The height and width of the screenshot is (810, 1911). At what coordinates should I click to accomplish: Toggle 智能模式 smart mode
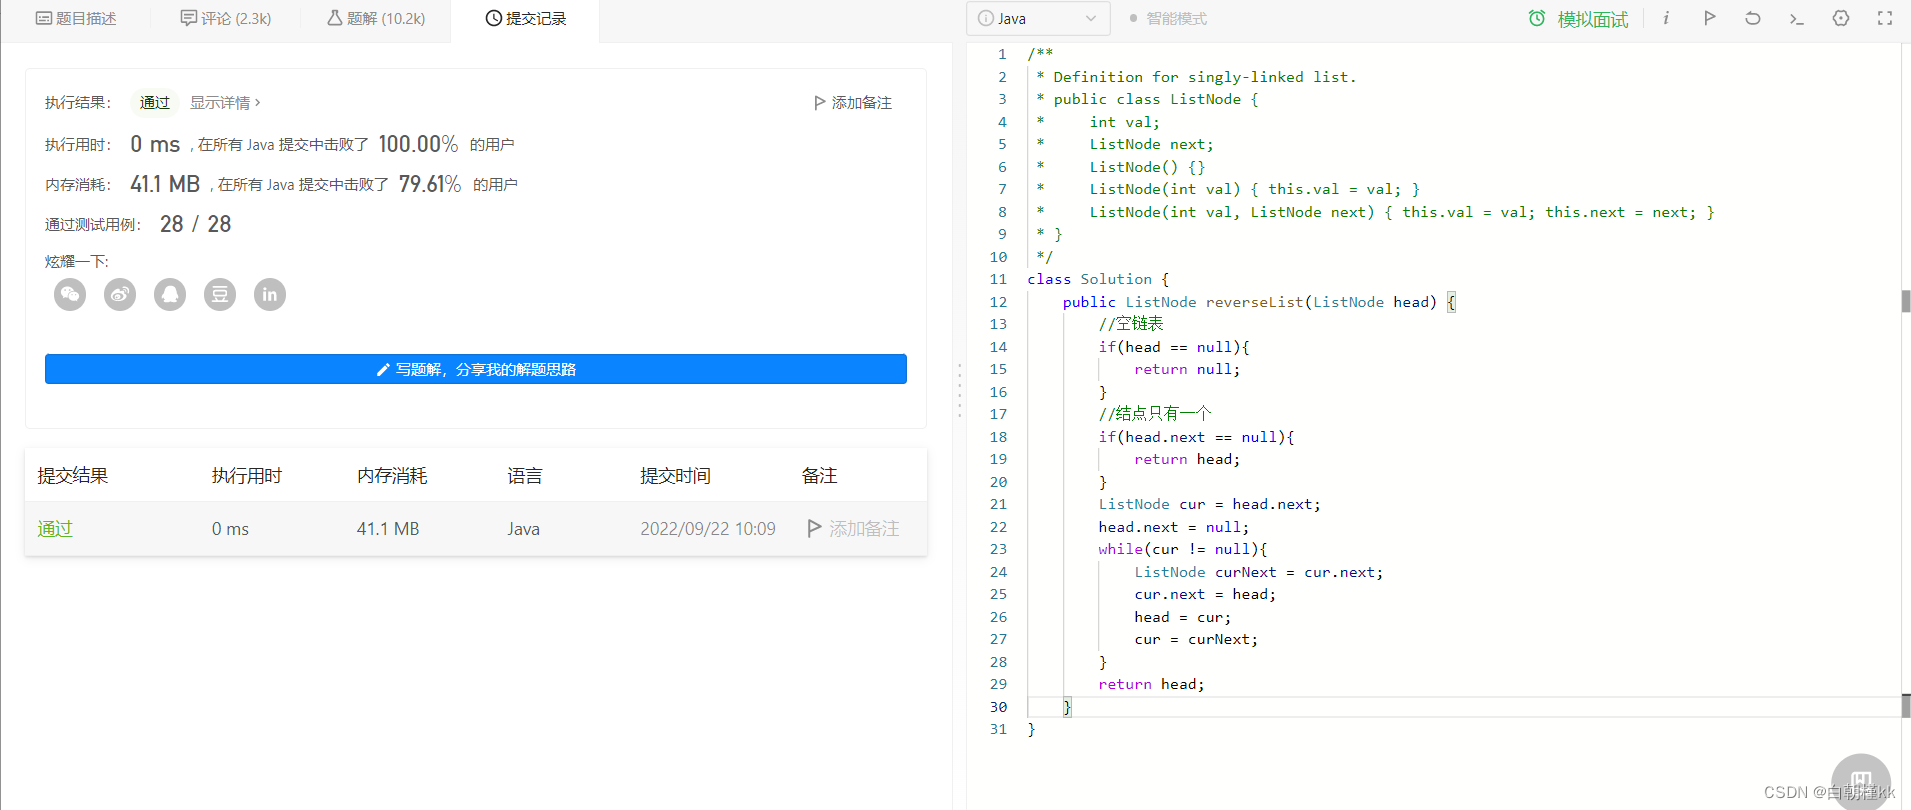1168,19
